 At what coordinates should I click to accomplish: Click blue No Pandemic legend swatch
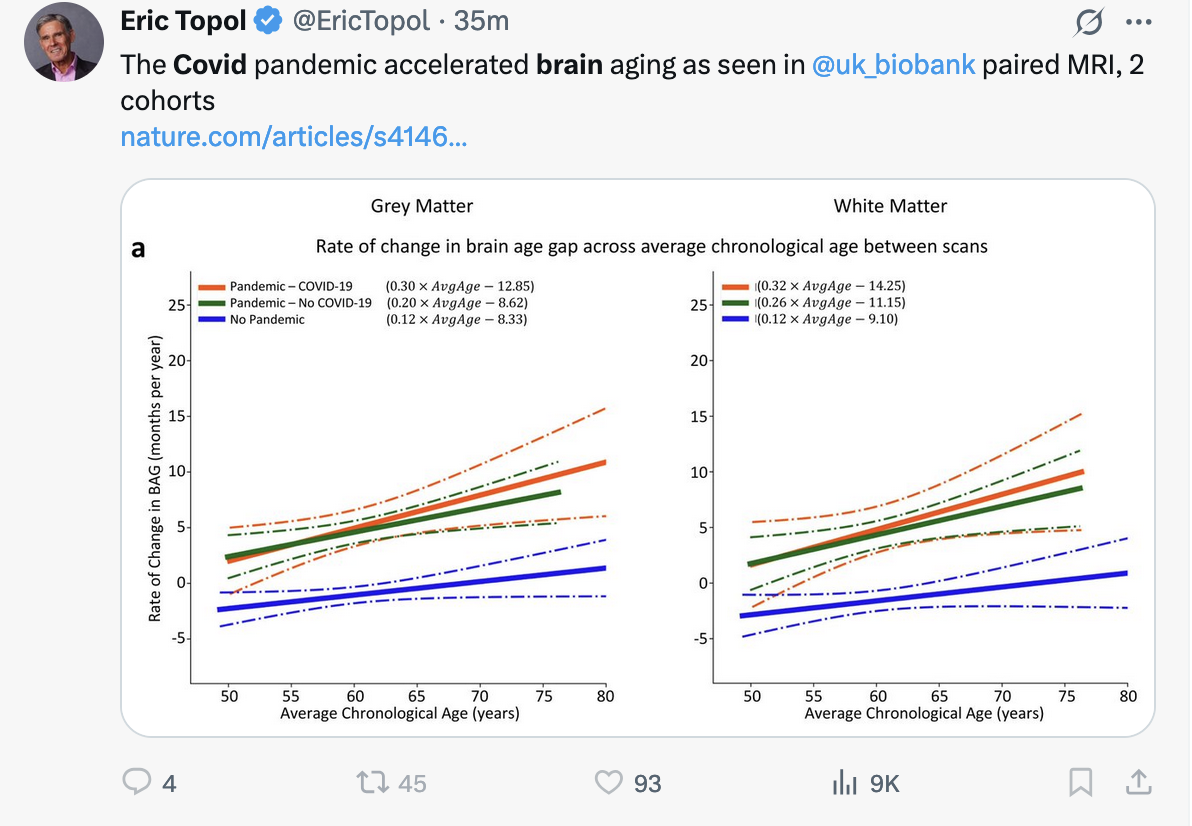(211, 320)
